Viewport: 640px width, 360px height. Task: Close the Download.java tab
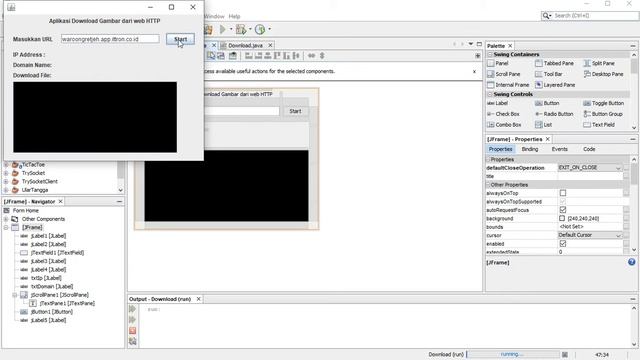pyautogui.click(x=270, y=45)
